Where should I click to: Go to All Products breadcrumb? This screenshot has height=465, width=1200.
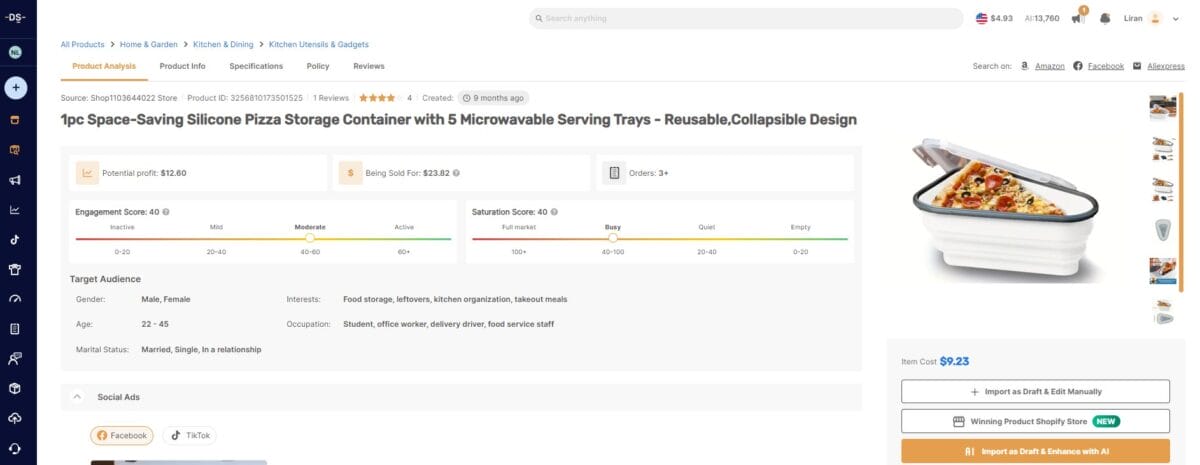pos(82,44)
